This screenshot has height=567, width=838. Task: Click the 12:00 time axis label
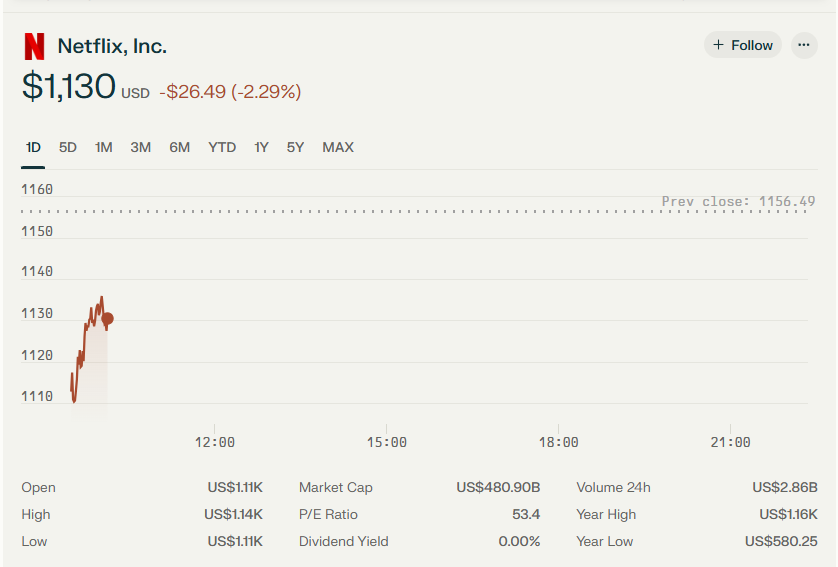(214, 442)
